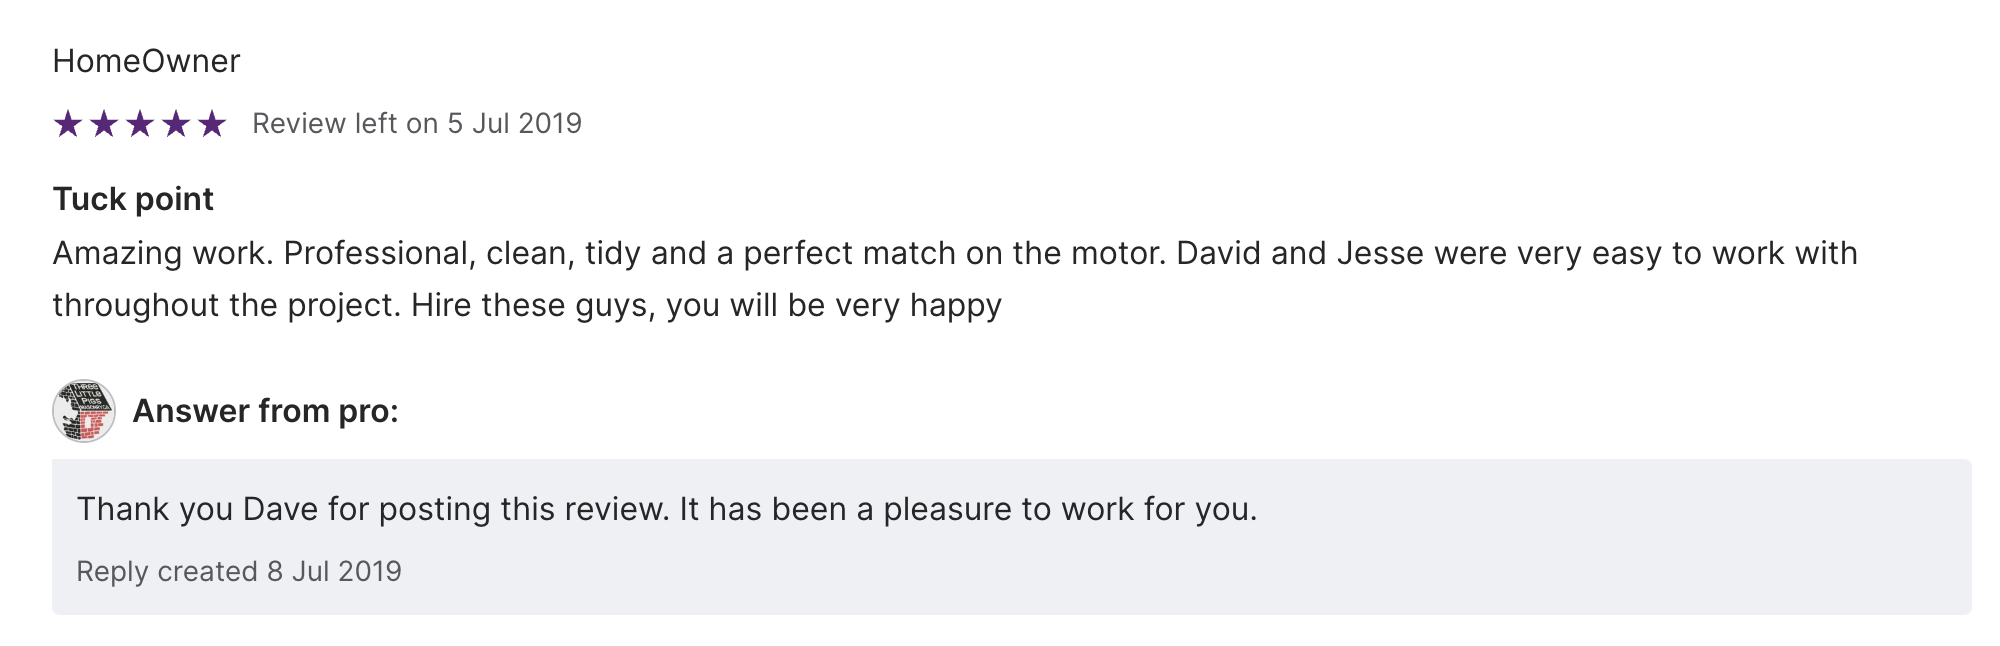Click the HomeOwner reviewer name
The image size is (2000, 646).
tap(146, 61)
